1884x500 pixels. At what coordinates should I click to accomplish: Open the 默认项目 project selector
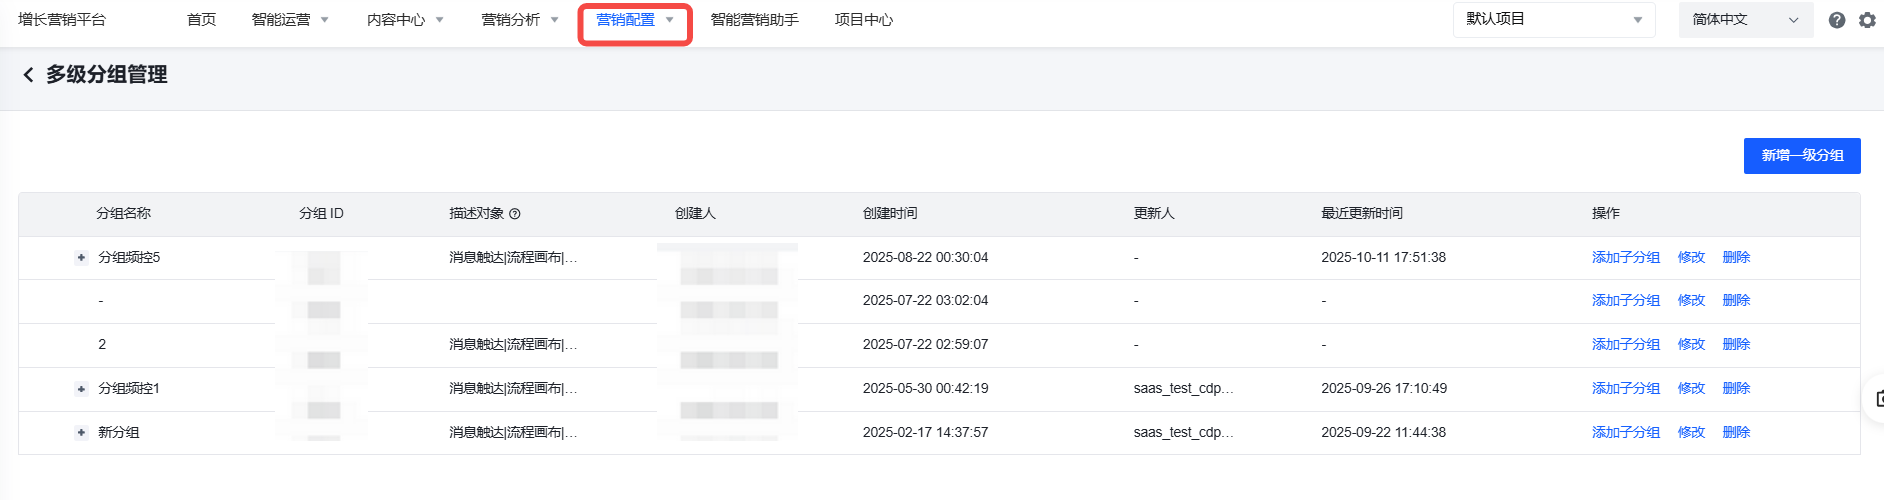tap(1553, 20)
